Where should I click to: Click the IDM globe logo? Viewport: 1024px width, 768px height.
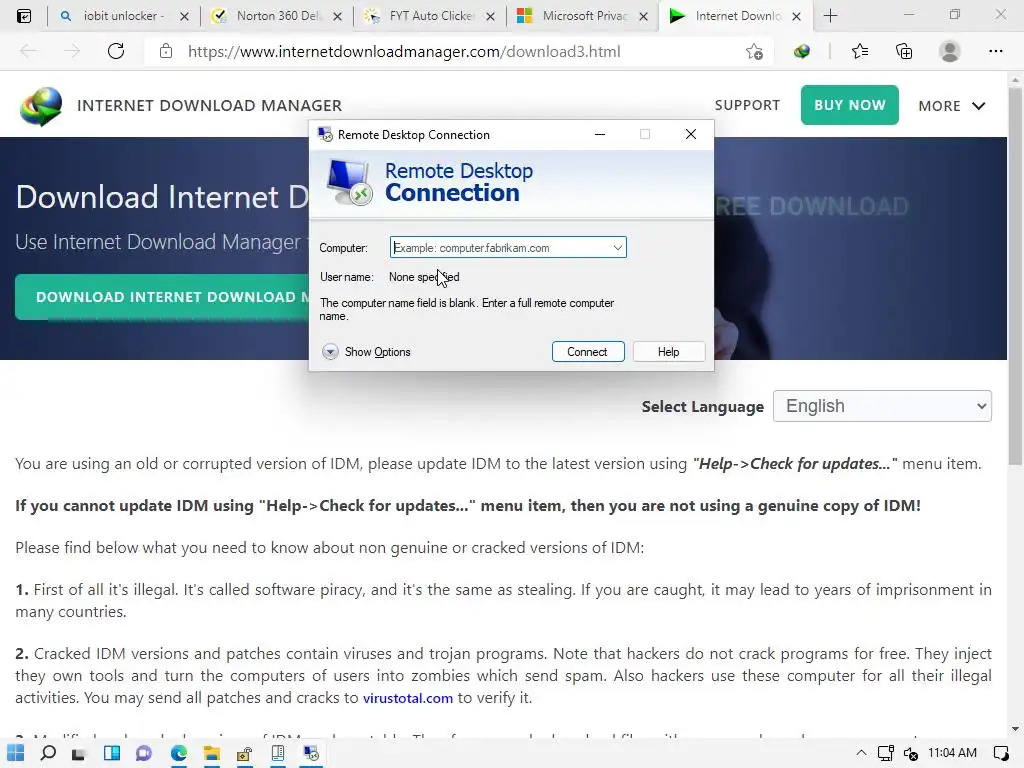41,106
